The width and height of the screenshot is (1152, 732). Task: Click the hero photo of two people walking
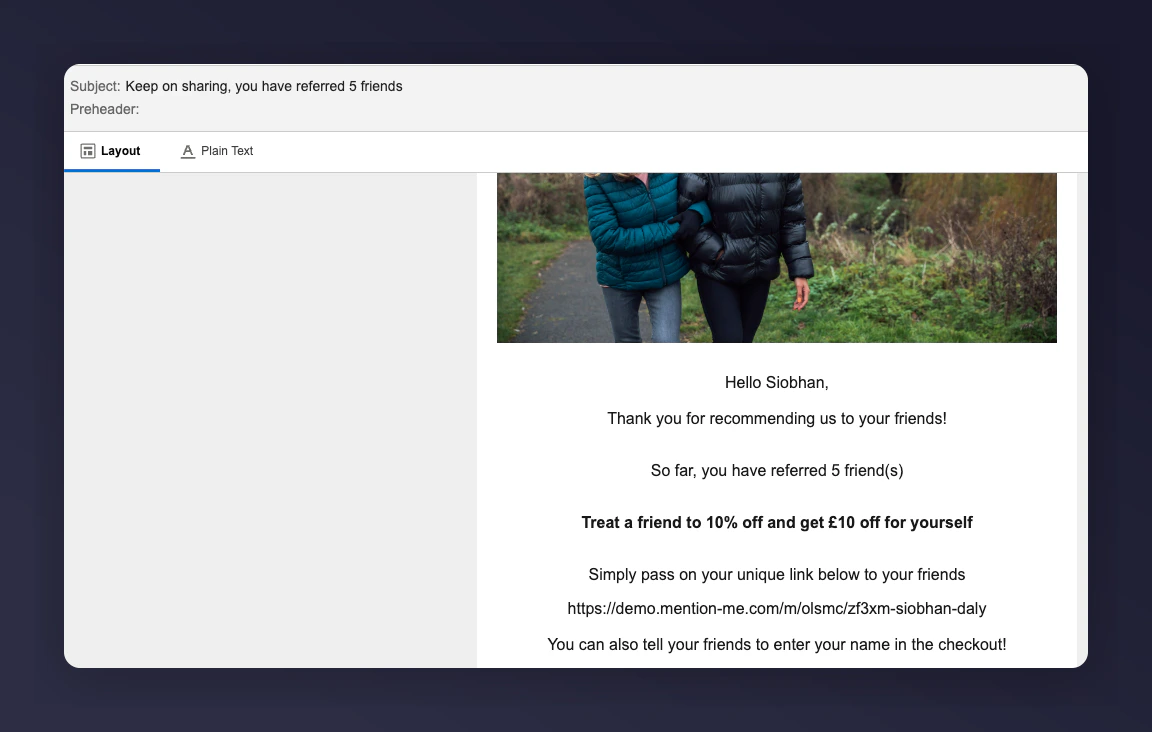(777, 258)
